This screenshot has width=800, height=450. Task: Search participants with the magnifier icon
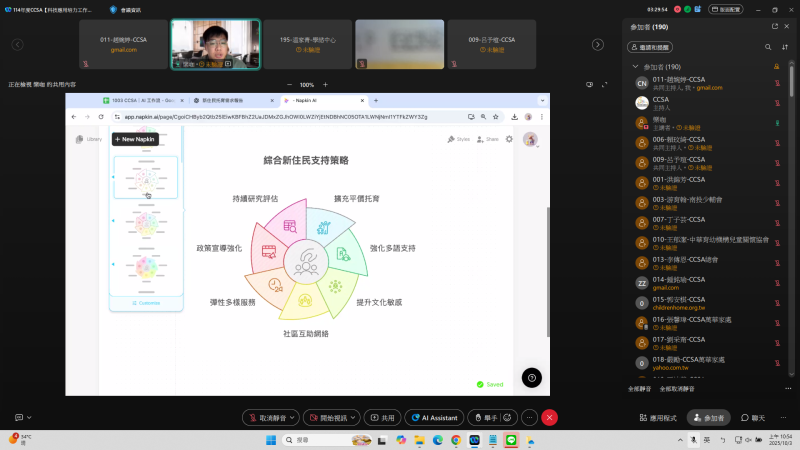(x=768, y=47)
